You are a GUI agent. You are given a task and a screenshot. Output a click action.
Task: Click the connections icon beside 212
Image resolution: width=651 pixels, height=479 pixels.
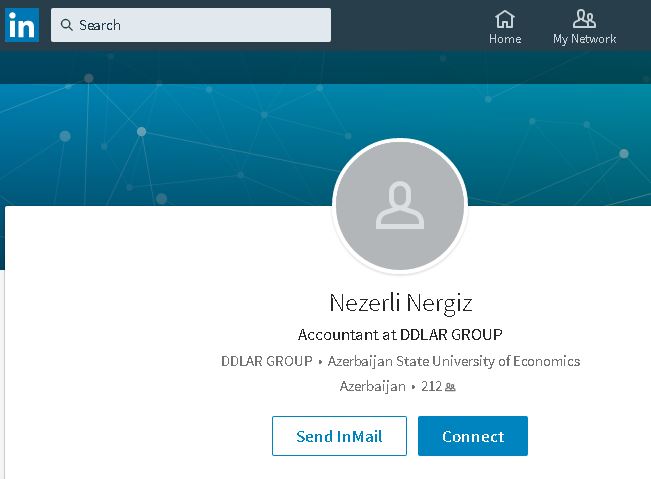click(x=451, y=387)
